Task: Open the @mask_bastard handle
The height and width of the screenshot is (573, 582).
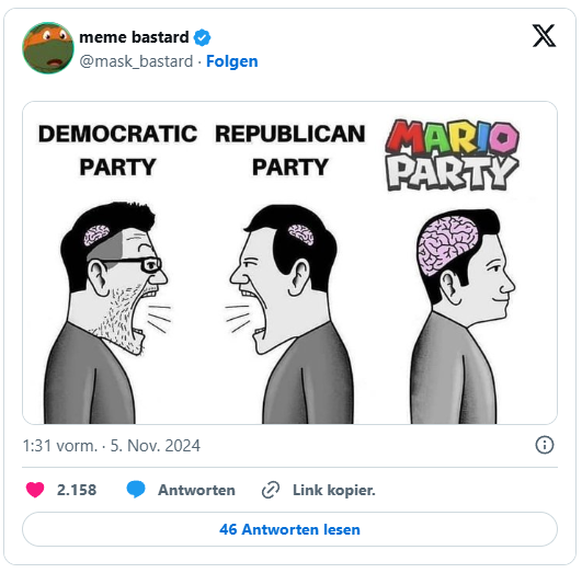Action: click(136, 62)
